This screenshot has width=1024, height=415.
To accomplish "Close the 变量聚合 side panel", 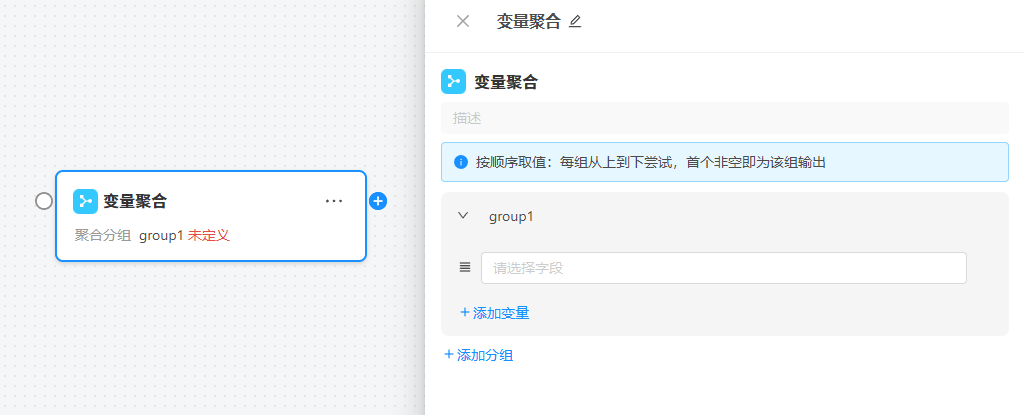I will tap(462, 22).
